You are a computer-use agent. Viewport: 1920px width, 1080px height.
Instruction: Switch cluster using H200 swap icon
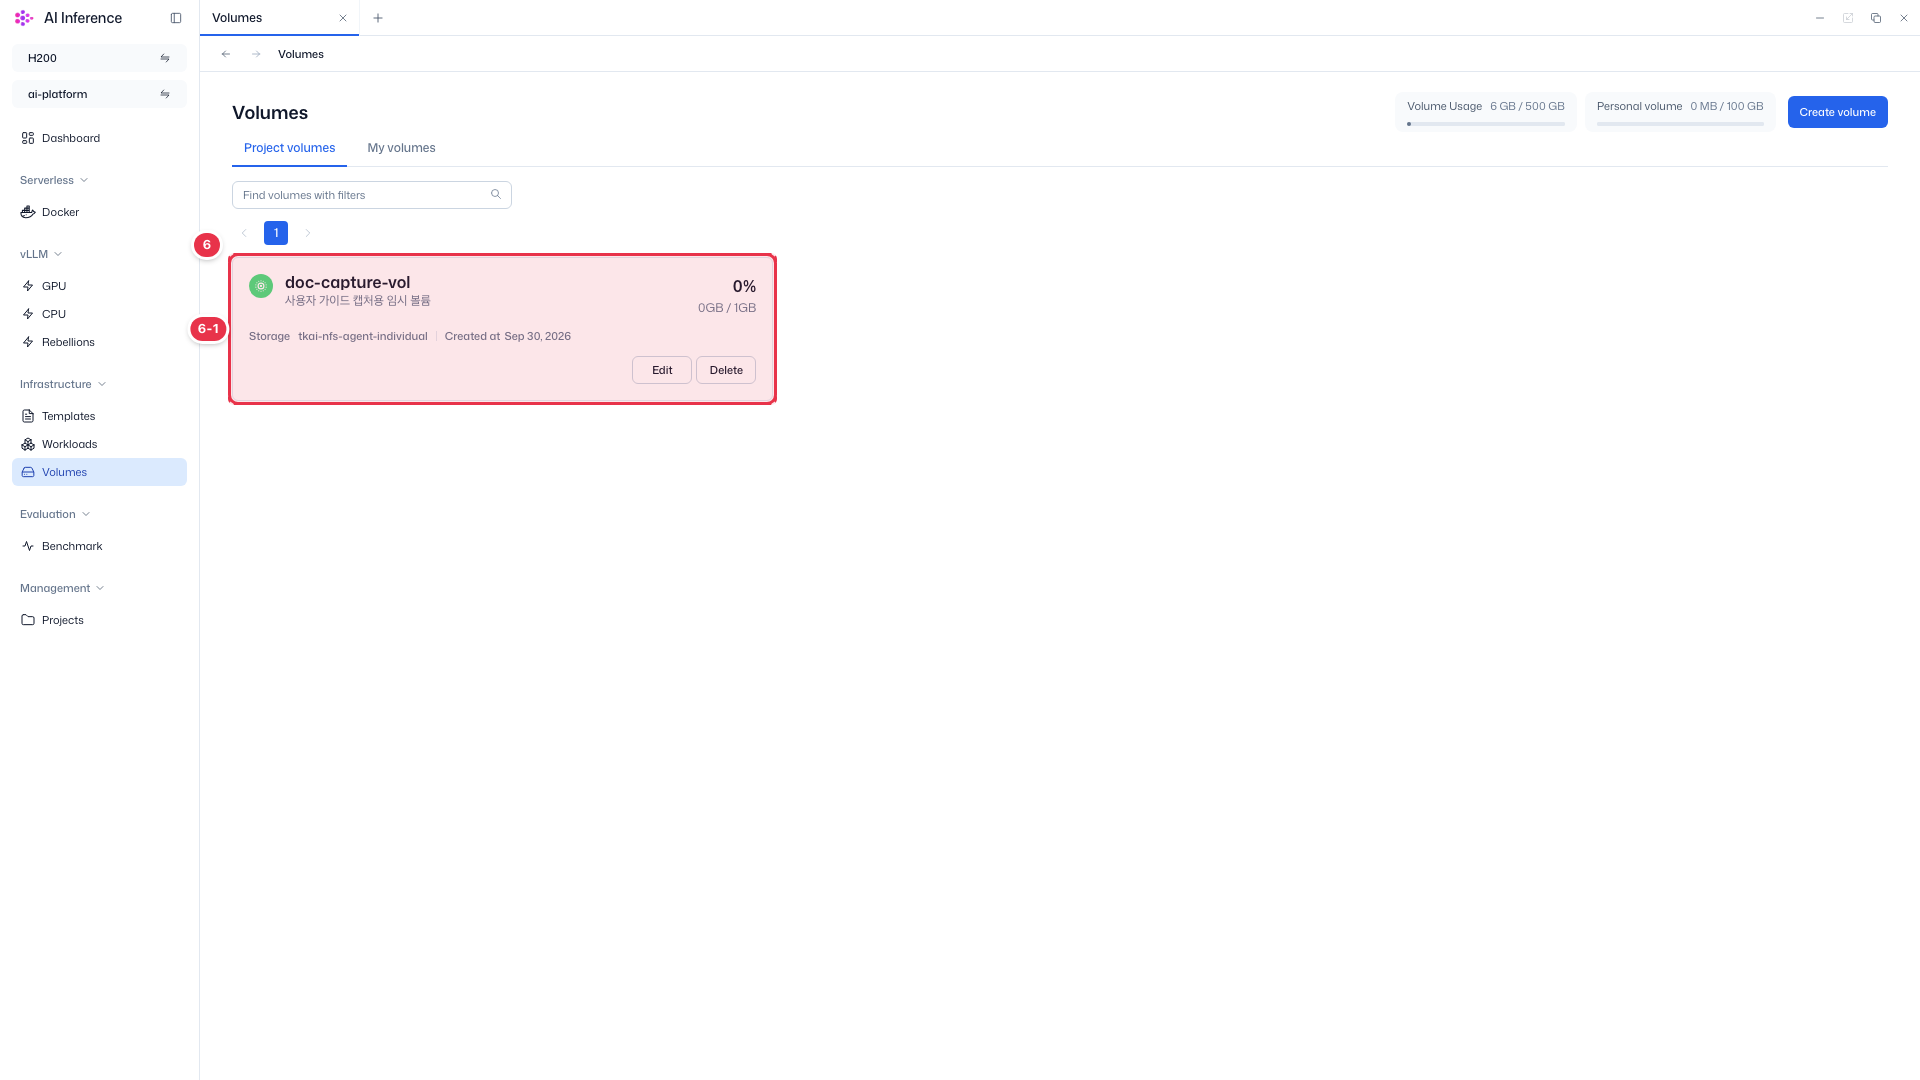(x=165, y=58)
